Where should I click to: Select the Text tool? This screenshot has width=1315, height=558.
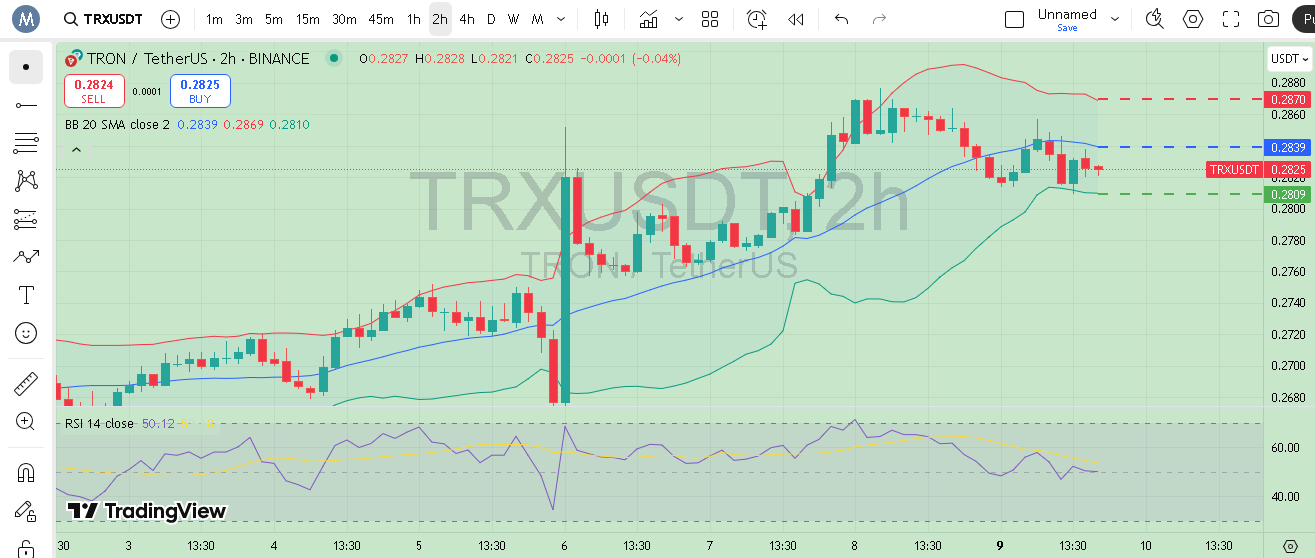pos(26,295)
